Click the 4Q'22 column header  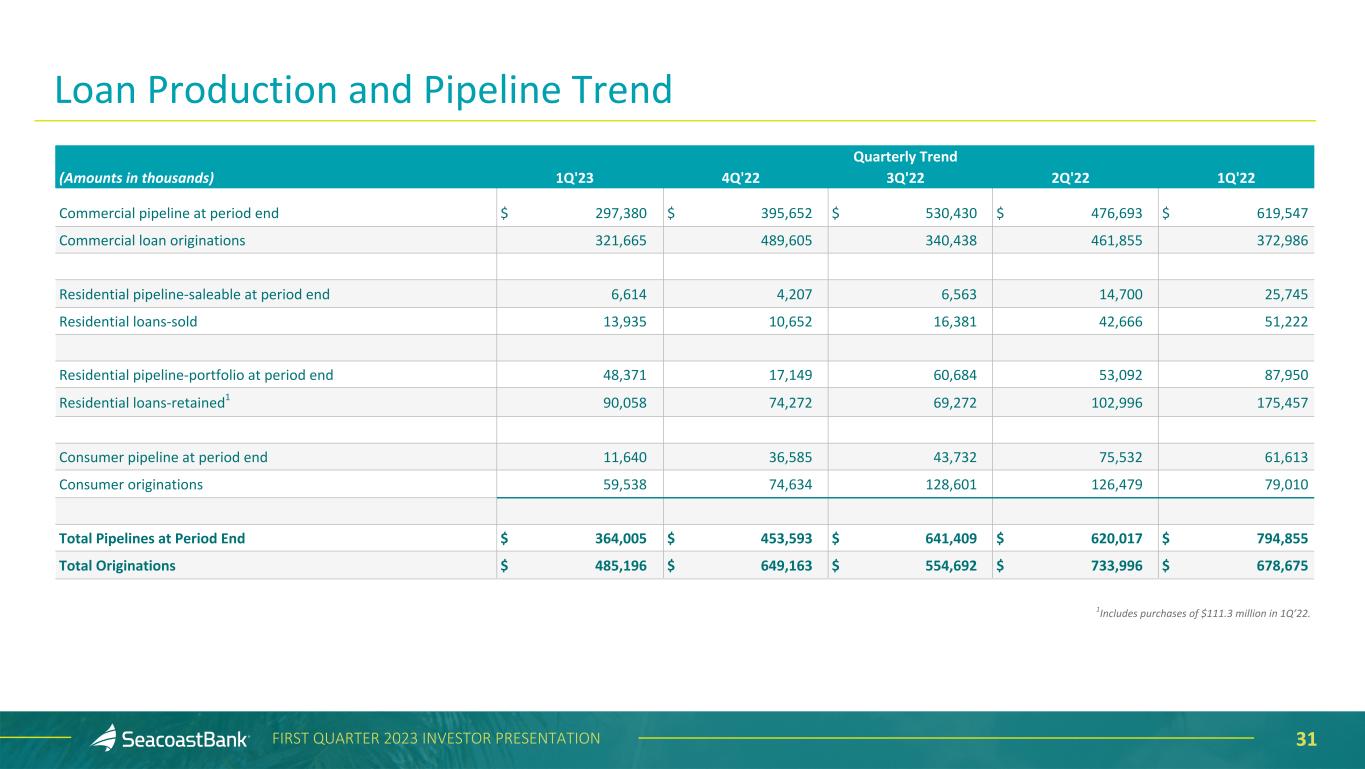(742, 178)
